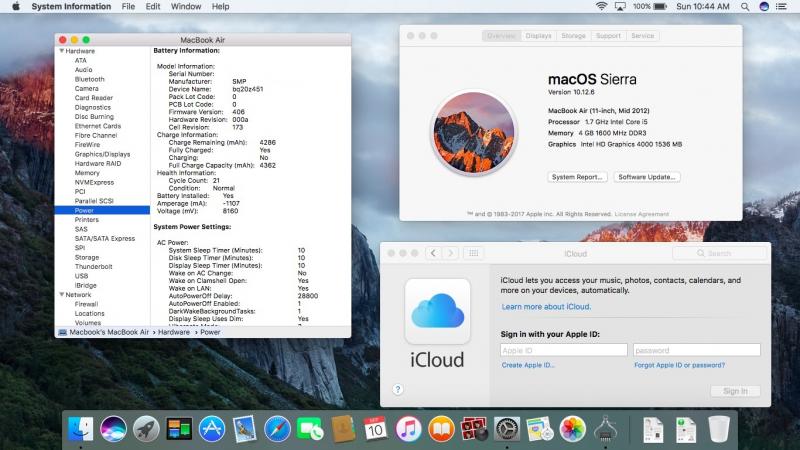The height and width of the screenshot is (450, 800).
Task: Collapse the Hardware section triangle
Action: (x=62, y=51)
